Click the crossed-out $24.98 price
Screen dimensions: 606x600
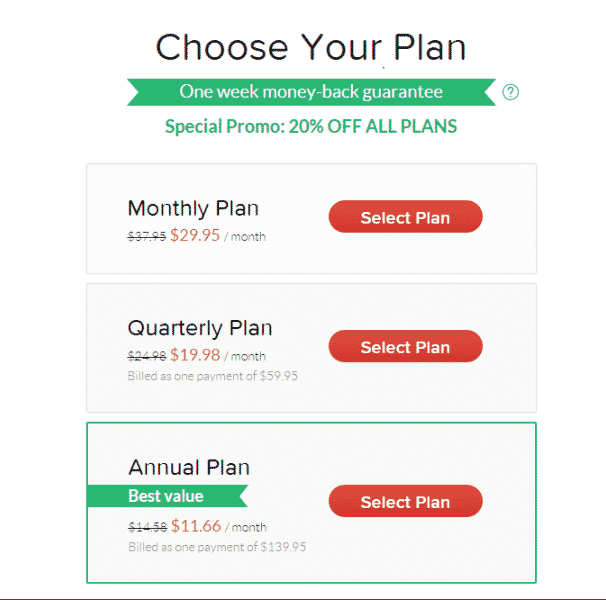pyautogui.click(x=147, y=356)
